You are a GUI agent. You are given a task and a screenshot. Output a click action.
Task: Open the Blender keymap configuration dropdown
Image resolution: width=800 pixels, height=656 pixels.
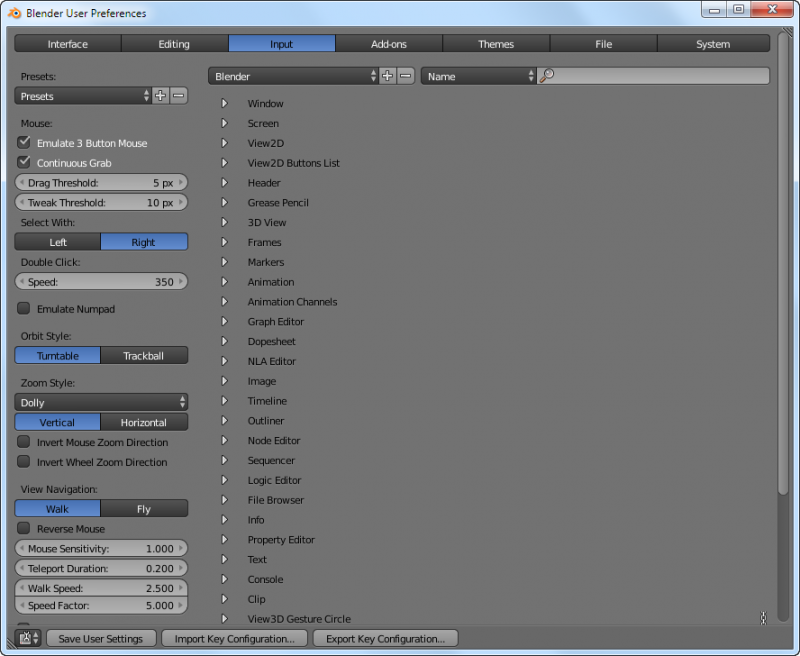(293, 76)
